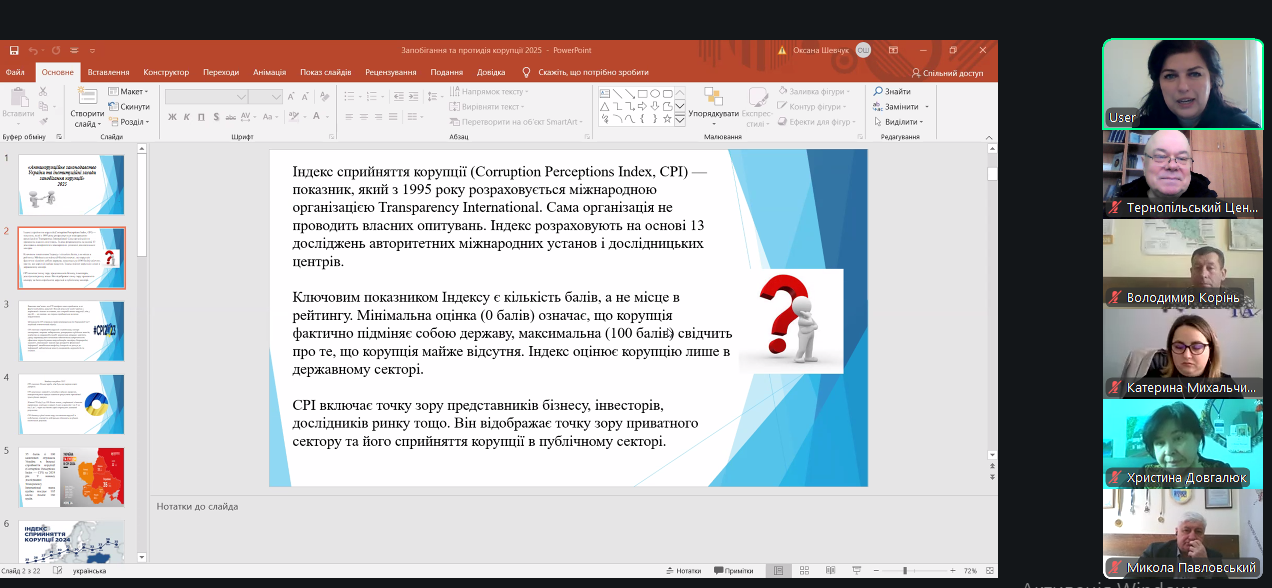1272x588 pixels.
Task: Click the Save icon in quick access toolbar
Action: tap(14, 50)
